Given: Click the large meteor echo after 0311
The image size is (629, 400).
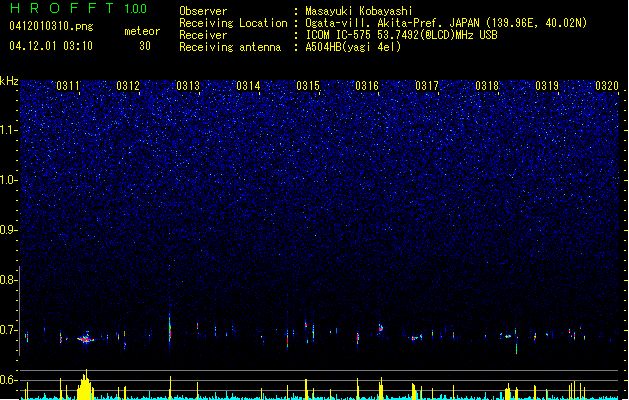Looking at the screenshot, I should (85, 339).
